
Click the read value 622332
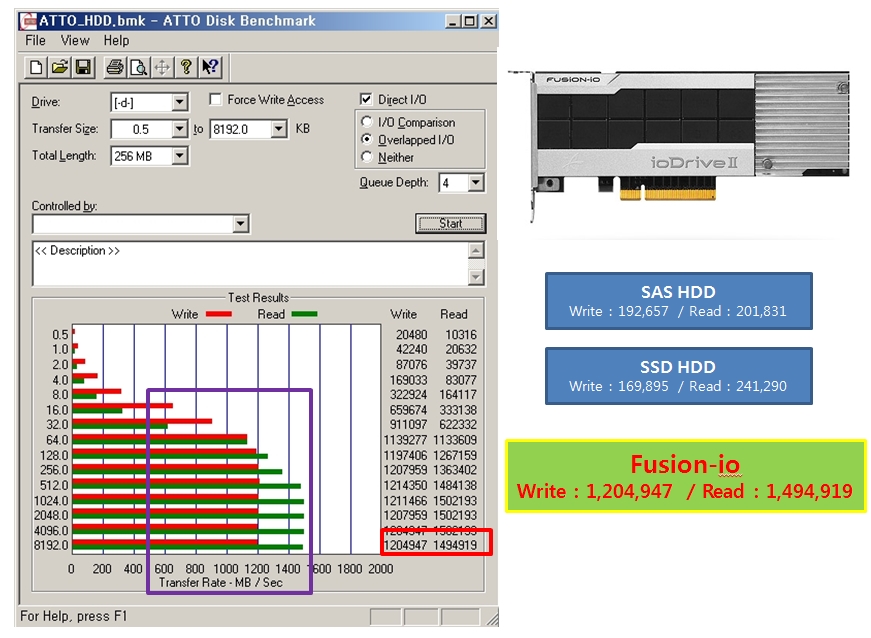pyautogui.click(x=458, y=425)
